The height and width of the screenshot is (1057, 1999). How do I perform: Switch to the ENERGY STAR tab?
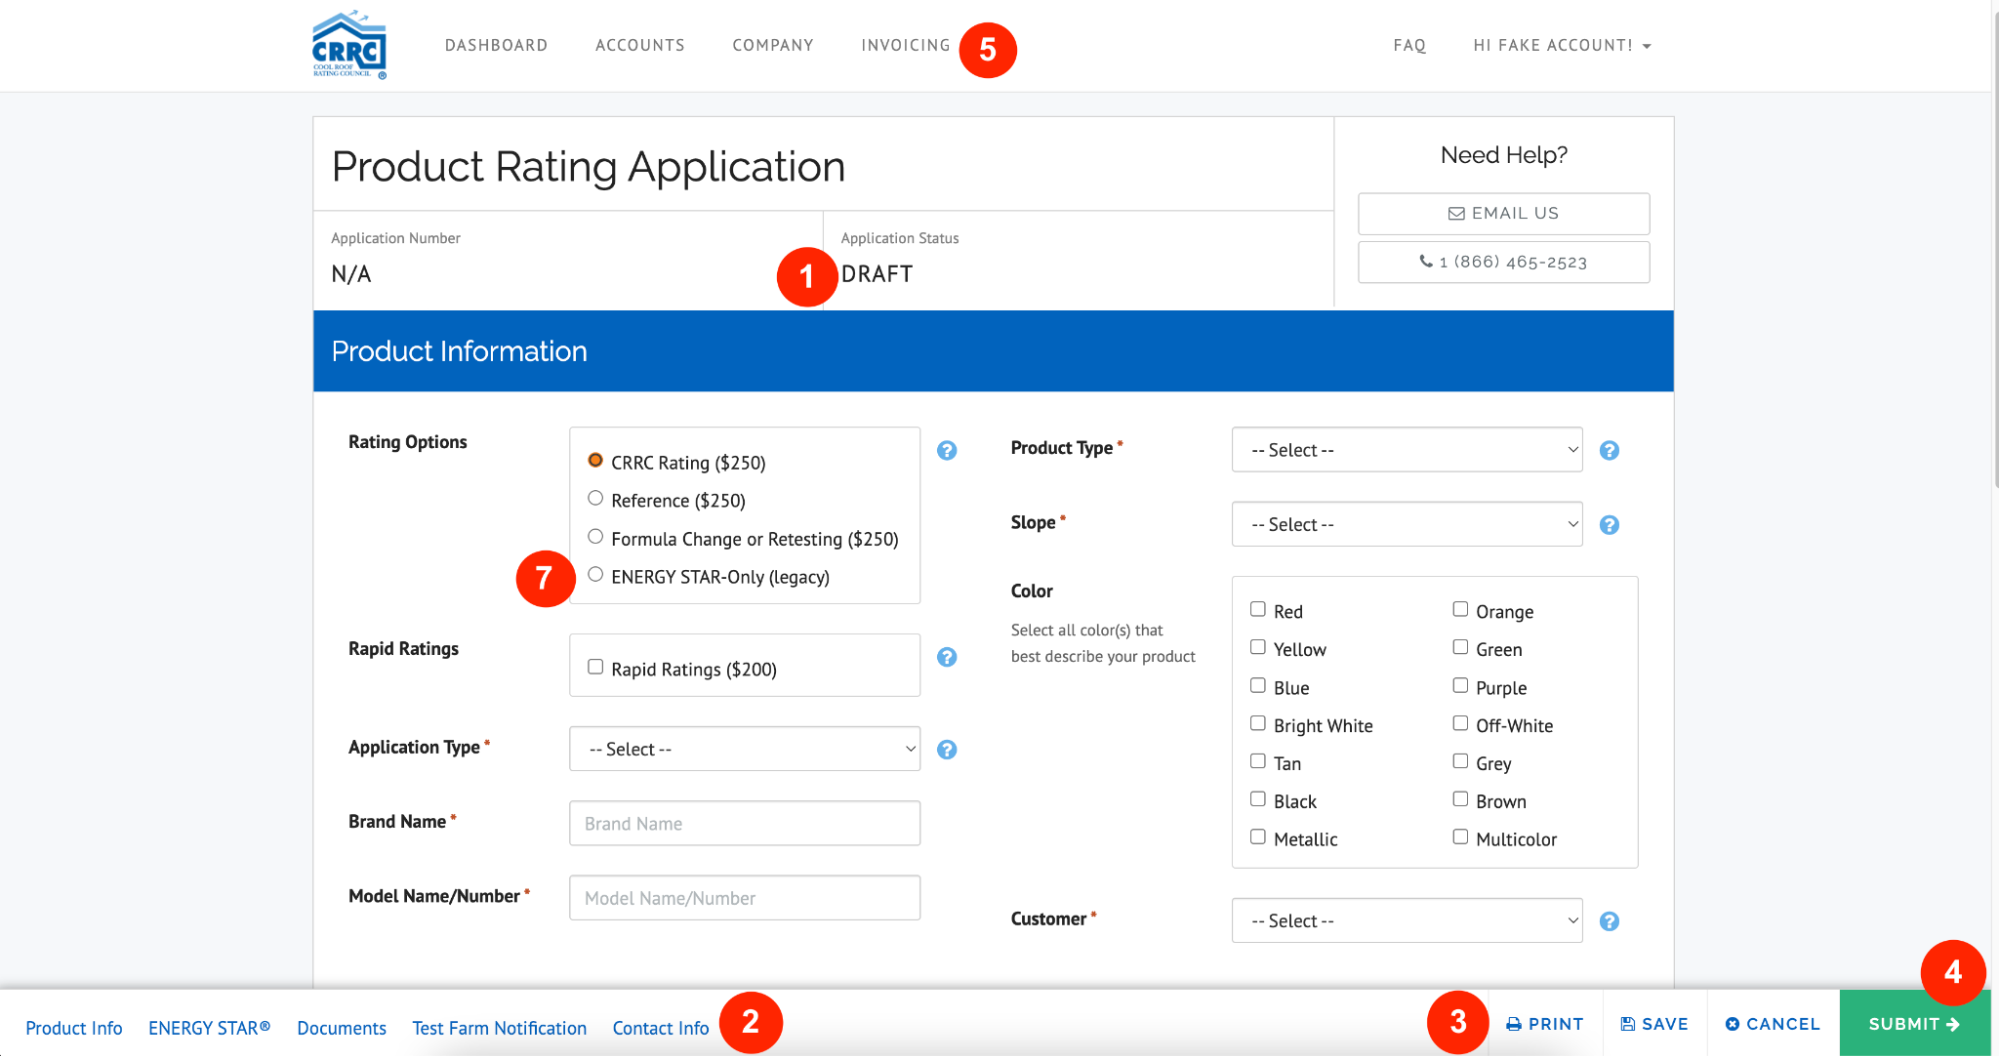click(x=208, y=1027)
